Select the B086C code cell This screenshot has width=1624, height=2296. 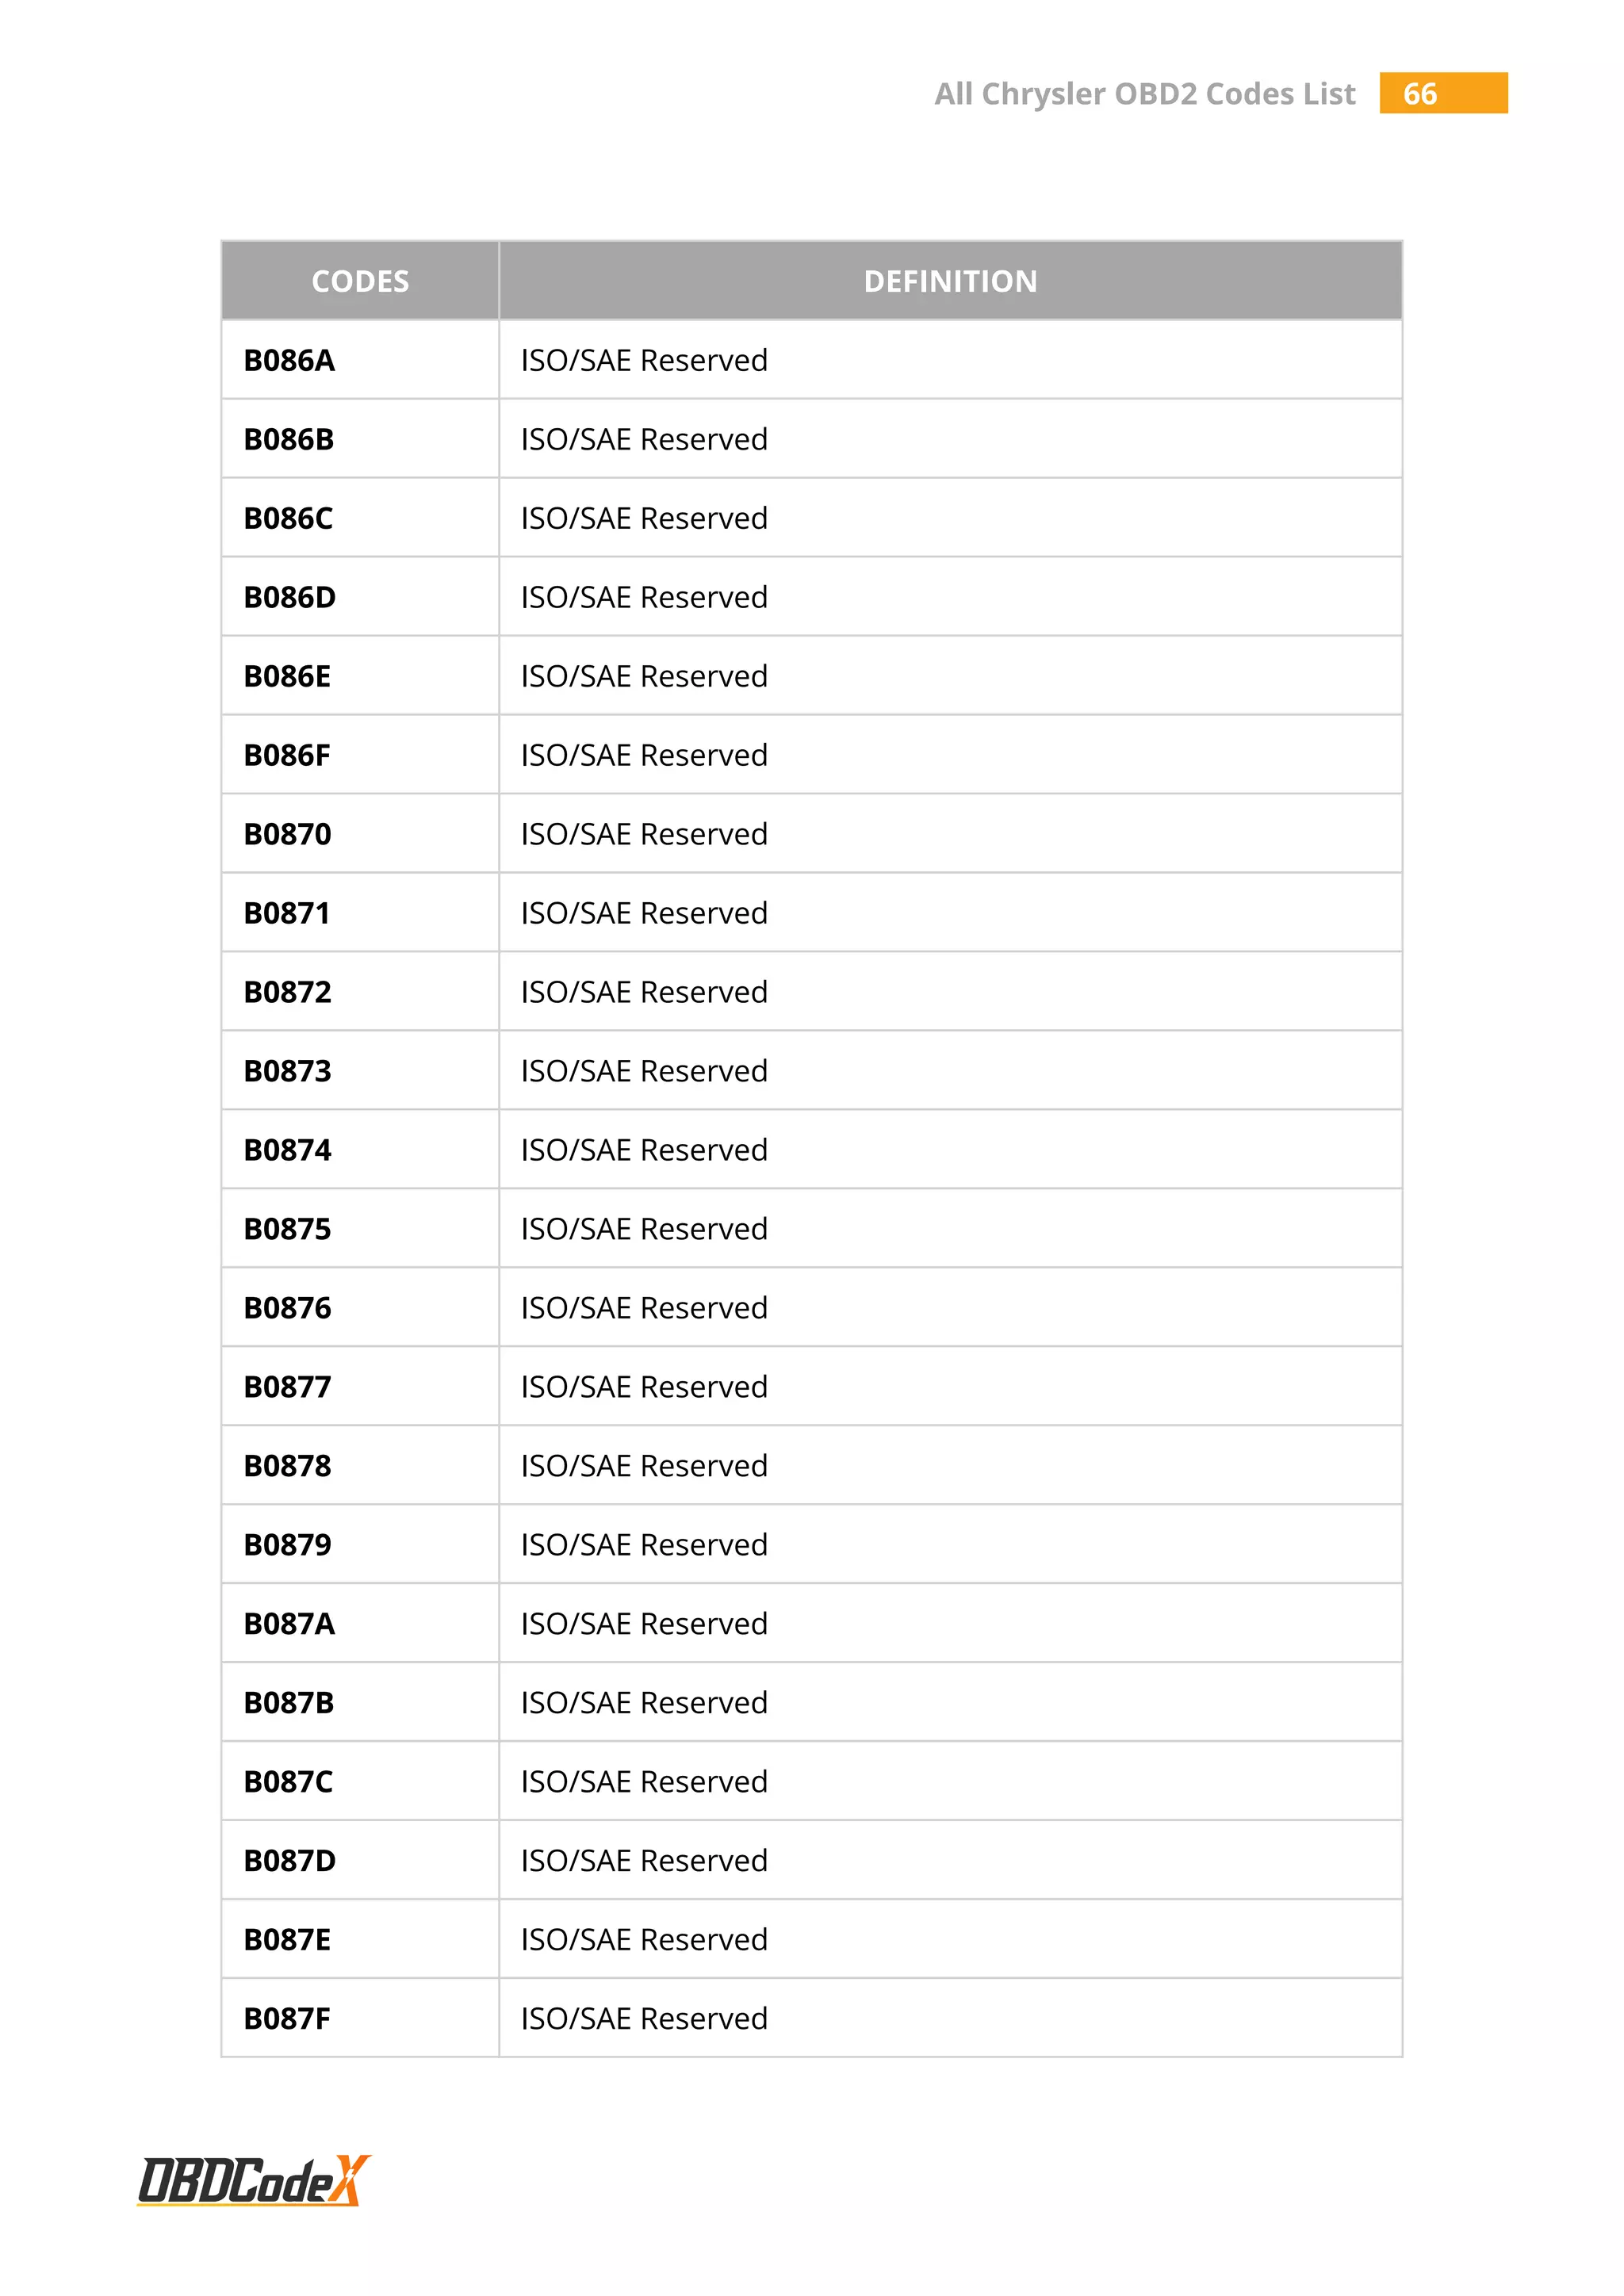click(x=288, y=518)
